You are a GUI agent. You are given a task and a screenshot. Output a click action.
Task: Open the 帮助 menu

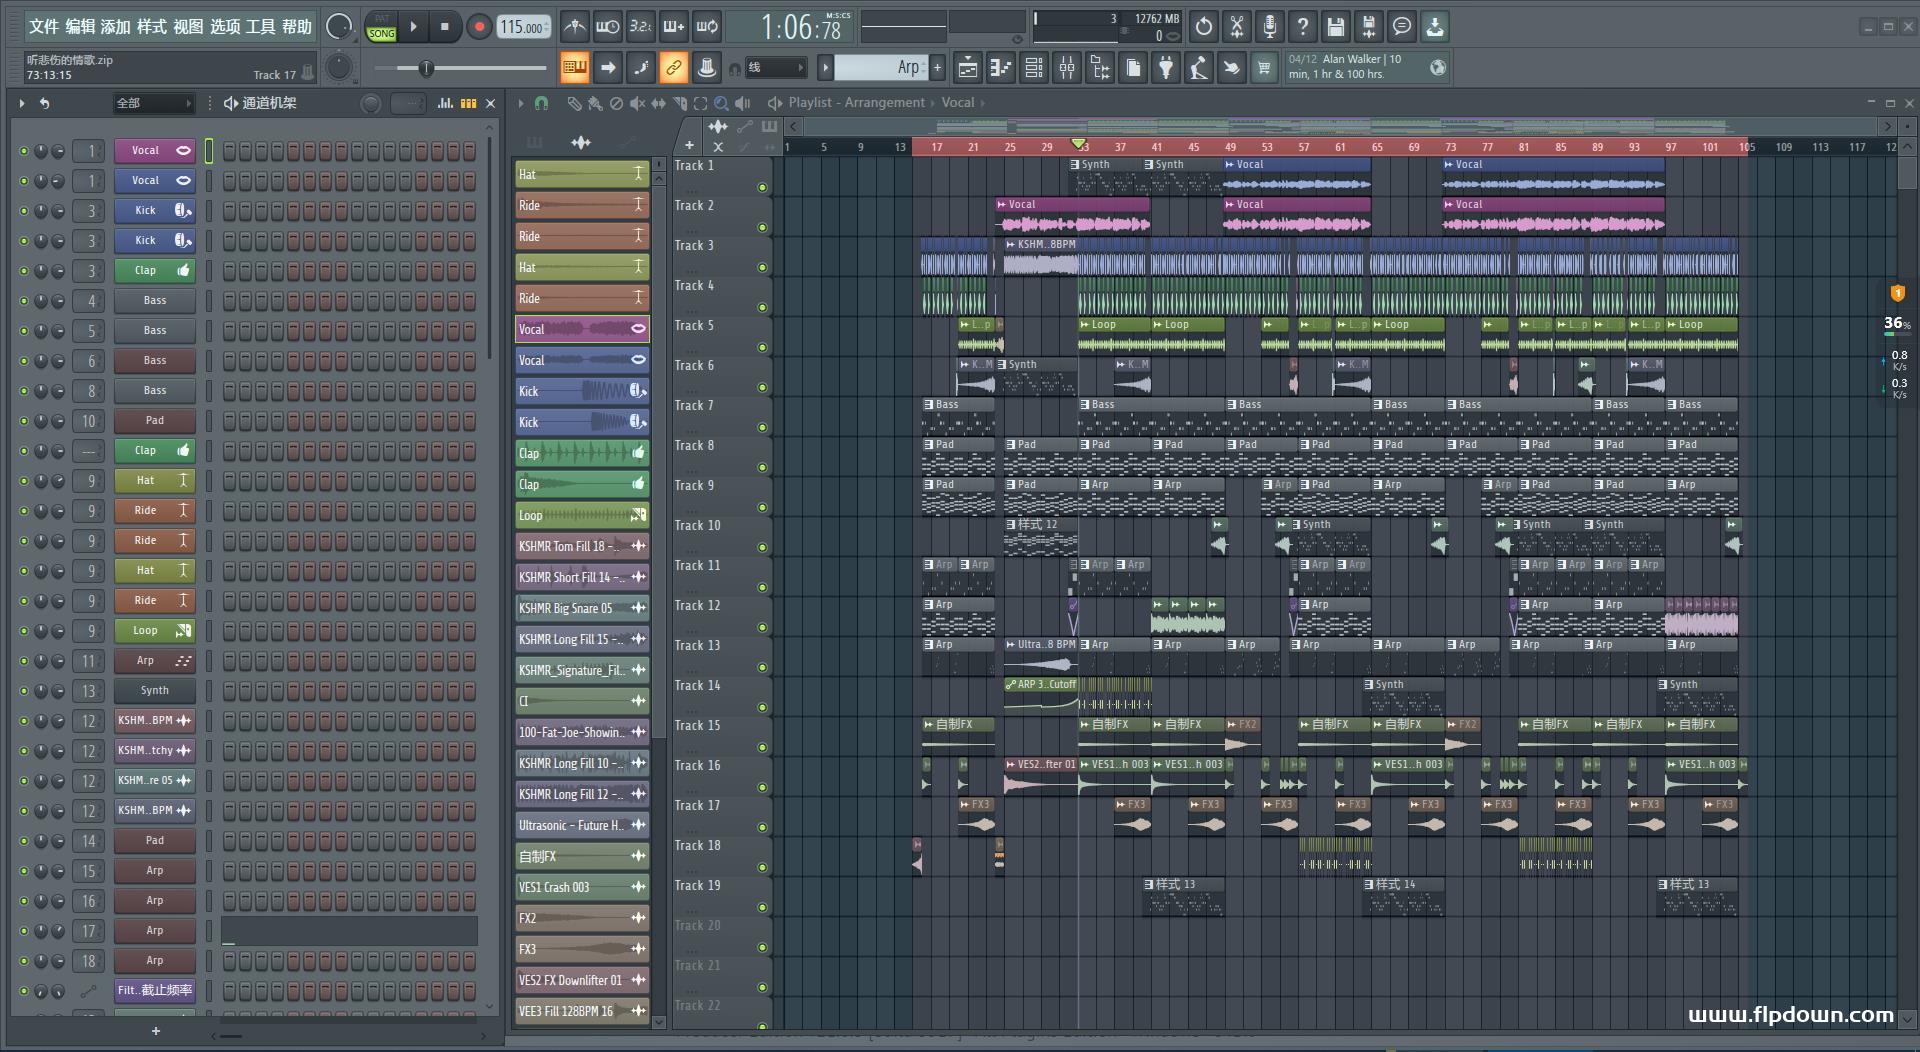click(x=296, y=27)
